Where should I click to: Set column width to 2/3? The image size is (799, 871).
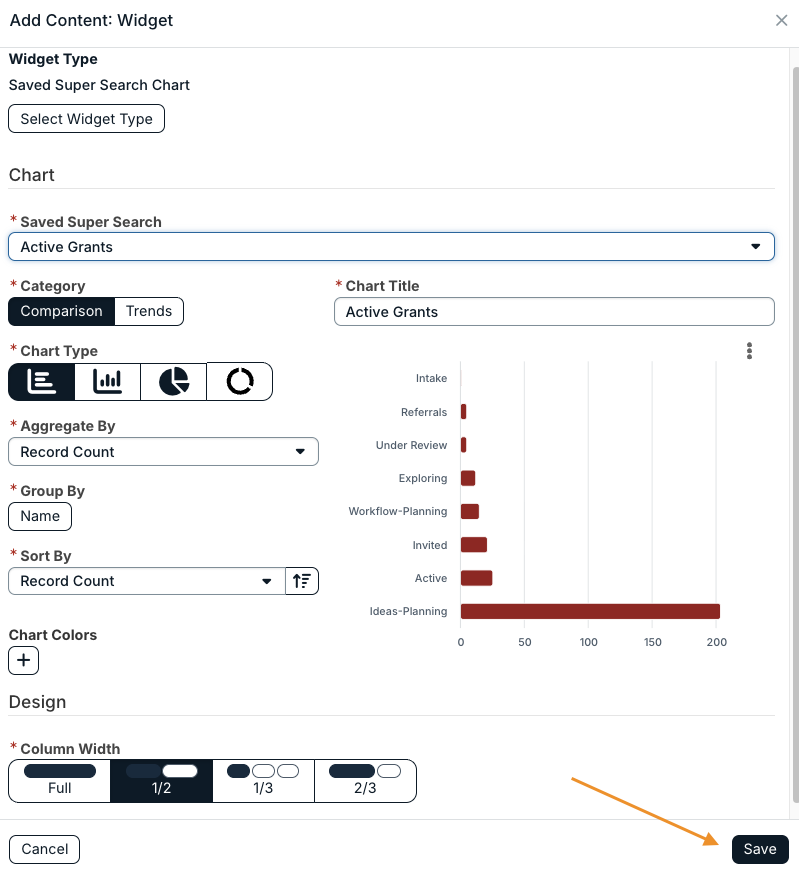(365, 780)
